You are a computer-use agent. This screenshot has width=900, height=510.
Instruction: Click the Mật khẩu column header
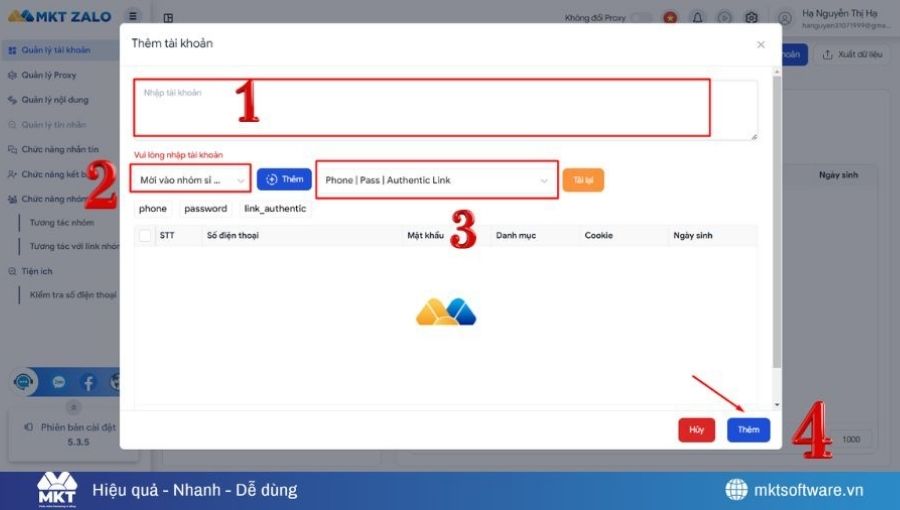[425, 235]
